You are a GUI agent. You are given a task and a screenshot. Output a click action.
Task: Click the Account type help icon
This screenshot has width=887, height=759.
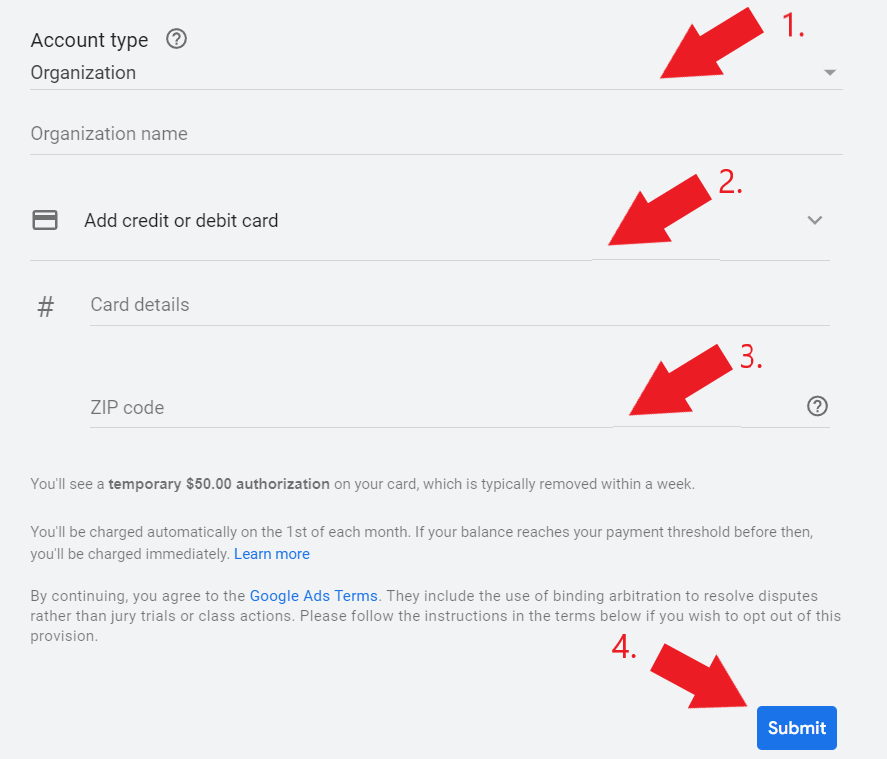[177, 39]
